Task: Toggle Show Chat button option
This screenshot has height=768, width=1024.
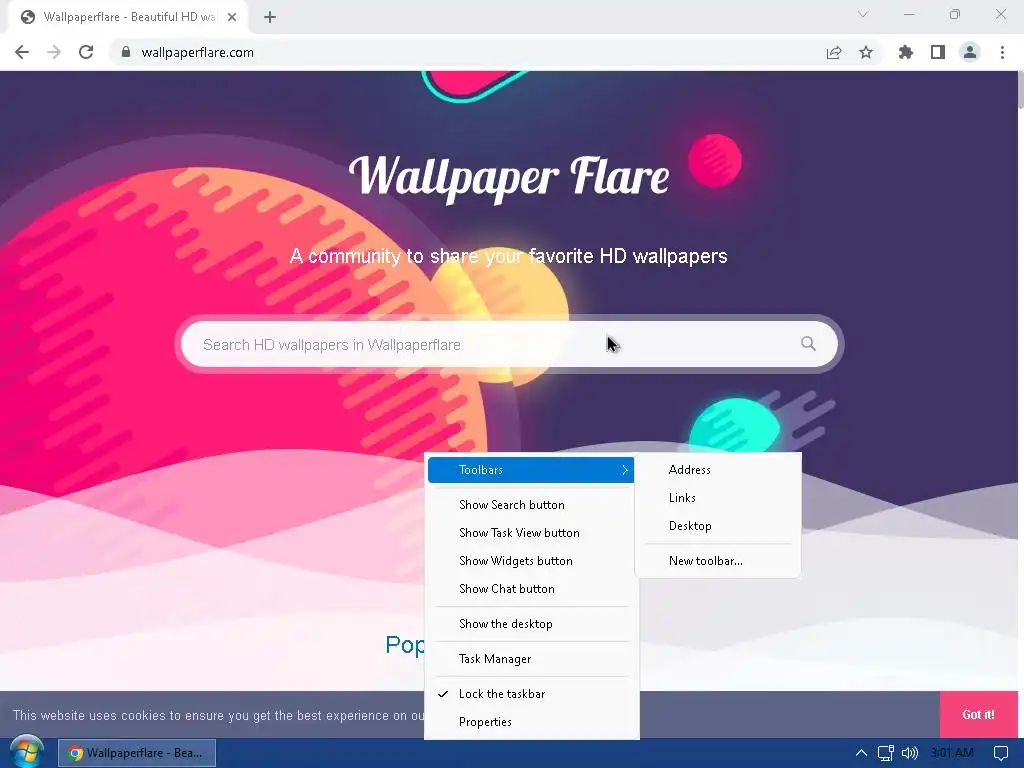Action: (x=531, y=589)
